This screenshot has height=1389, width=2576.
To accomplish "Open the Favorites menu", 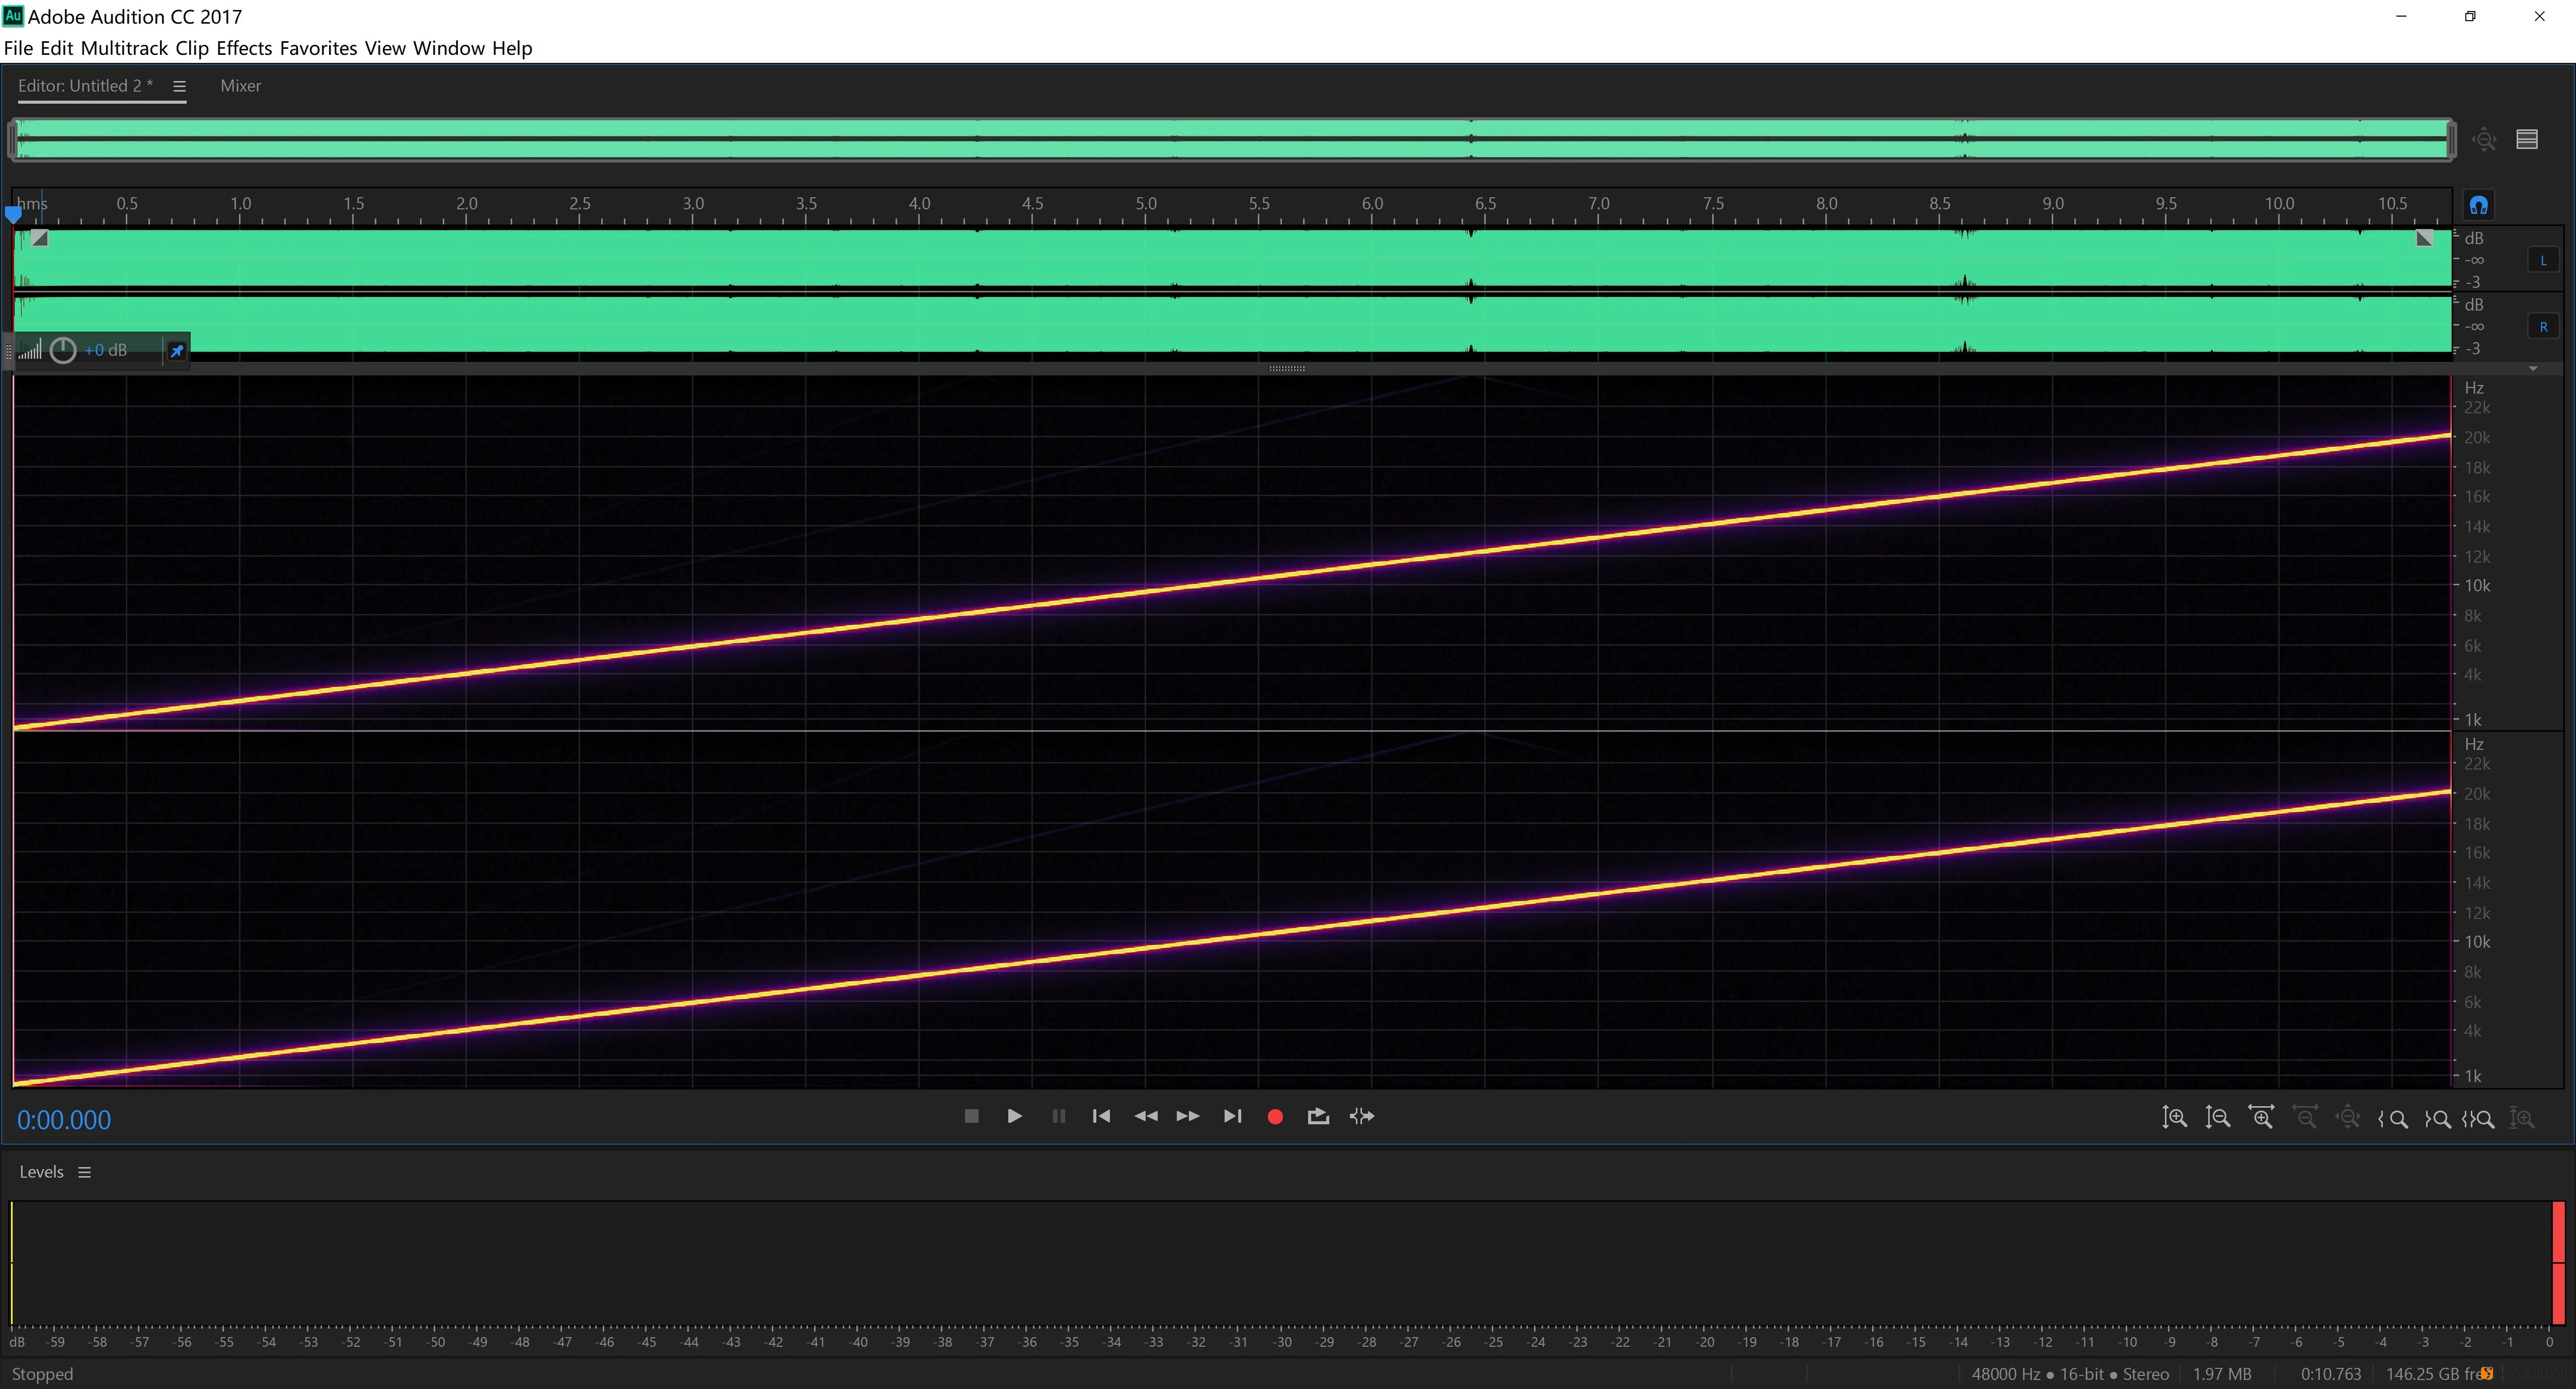I will tap(318, 48).
